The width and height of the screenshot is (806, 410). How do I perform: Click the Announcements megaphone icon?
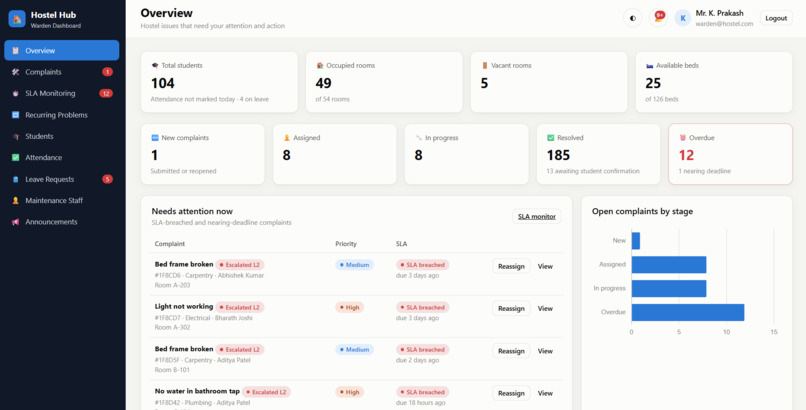click(15, 222)
